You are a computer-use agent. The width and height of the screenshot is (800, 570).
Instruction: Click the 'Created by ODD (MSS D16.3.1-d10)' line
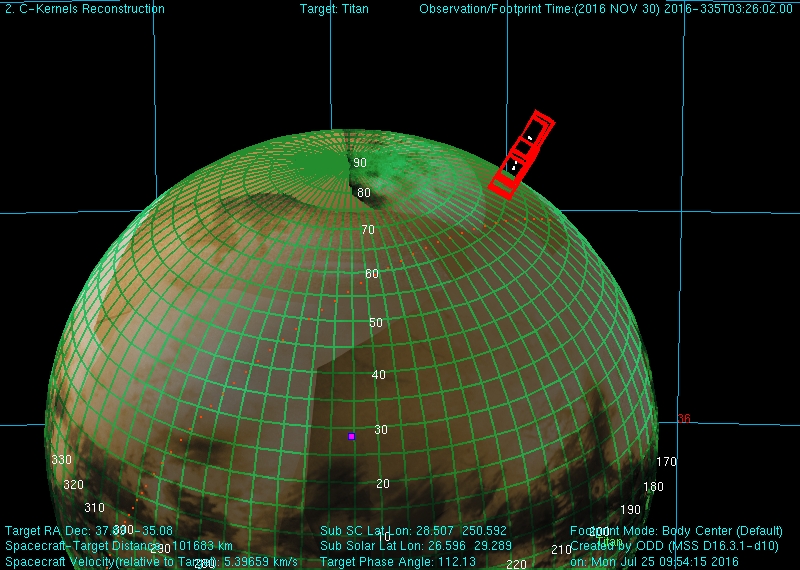pos(674,546)
